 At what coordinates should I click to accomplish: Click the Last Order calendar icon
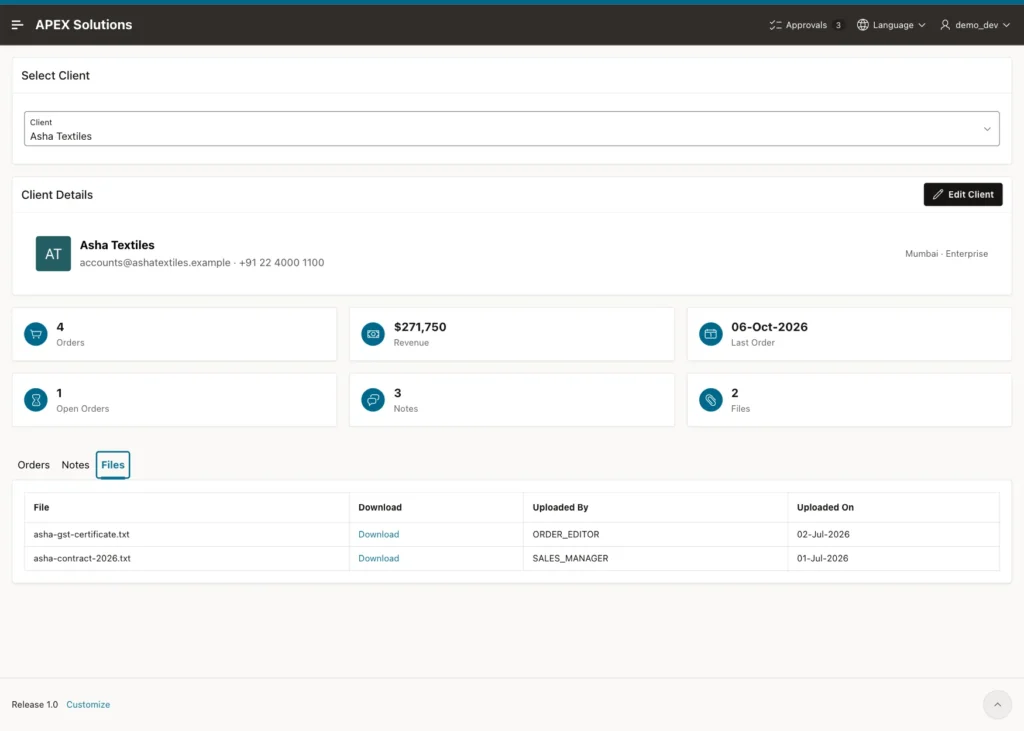[x=711, y=334]
